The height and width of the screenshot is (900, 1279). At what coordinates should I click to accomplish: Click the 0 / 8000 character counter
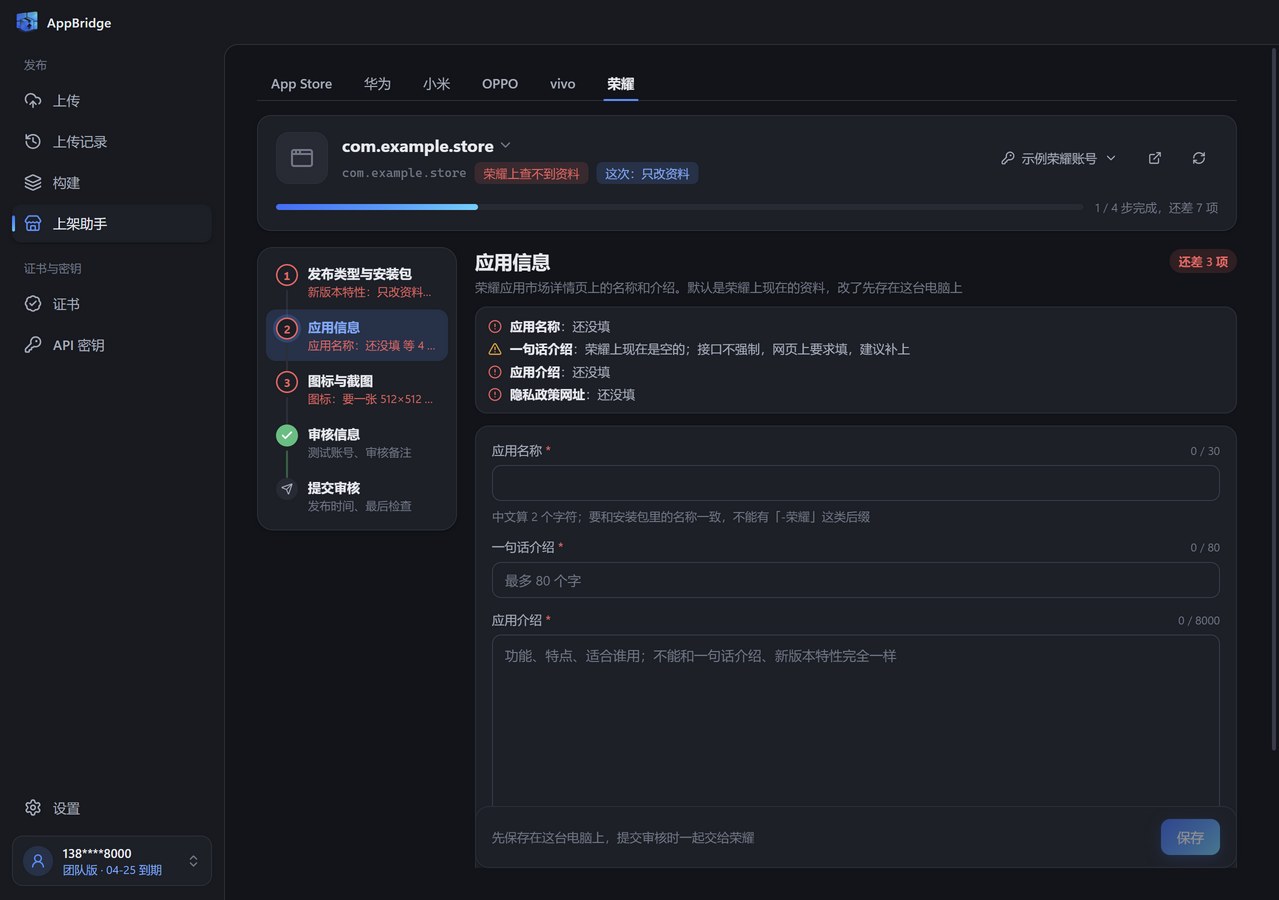click(x=1199, y=621)
